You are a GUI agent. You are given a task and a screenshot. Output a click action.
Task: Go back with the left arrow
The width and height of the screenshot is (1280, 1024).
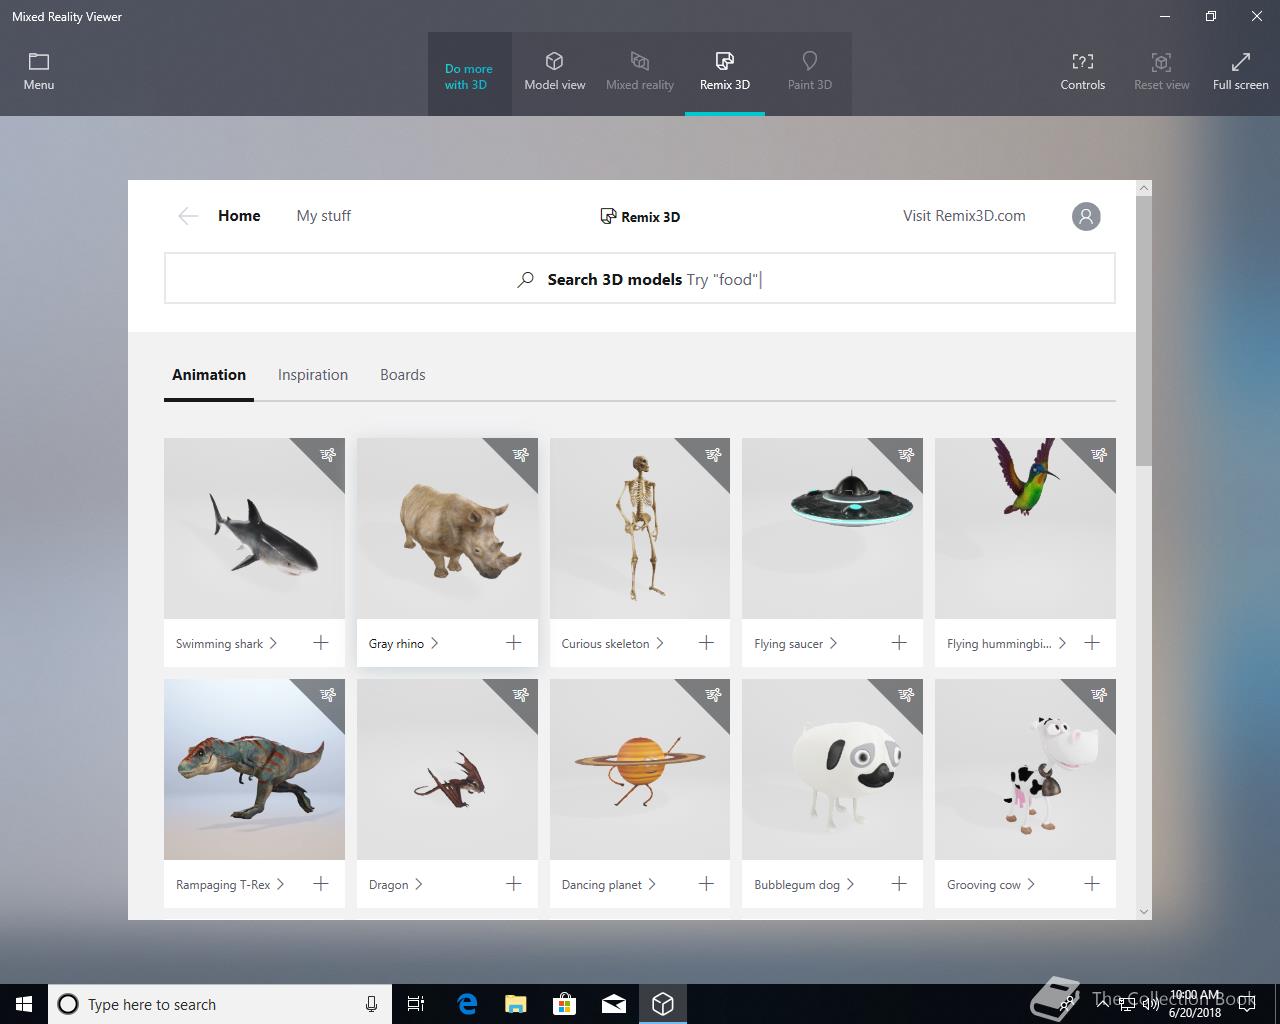tap(187, 216)
